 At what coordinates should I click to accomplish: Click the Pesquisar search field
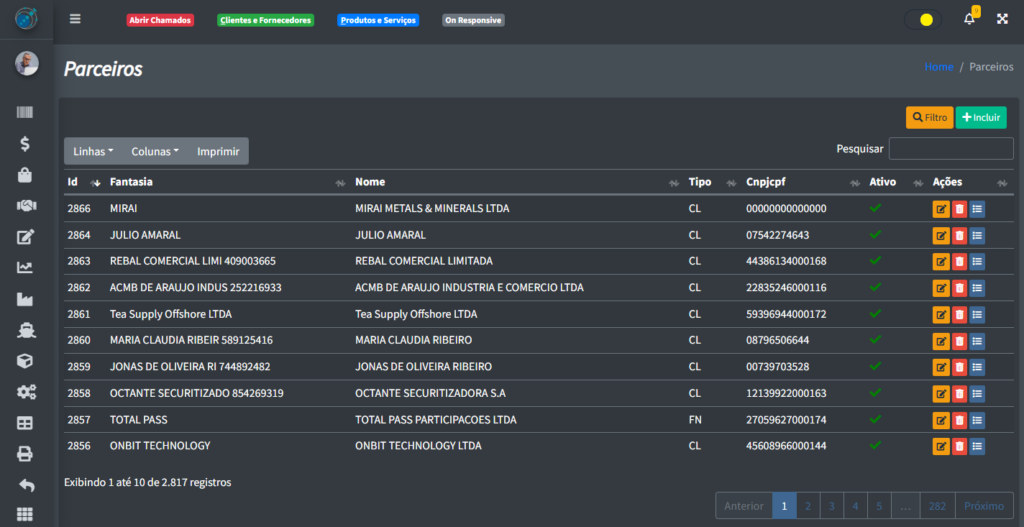pyautogui.click(x=950, y=149)
